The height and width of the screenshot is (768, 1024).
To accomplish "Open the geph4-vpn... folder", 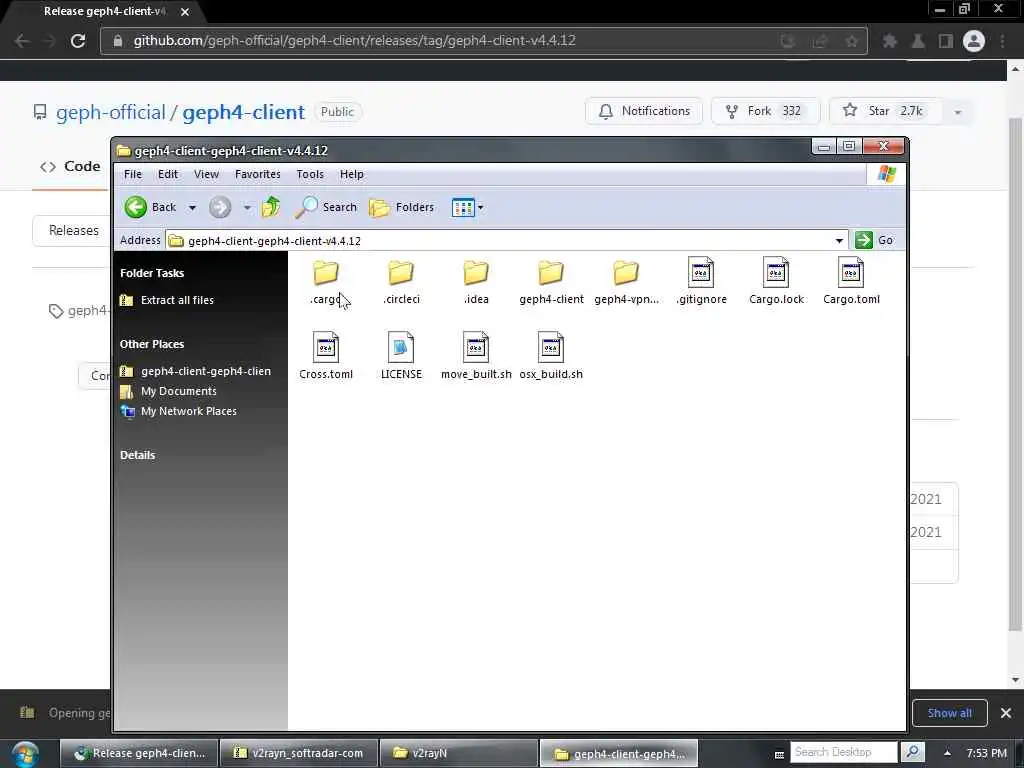I will pos(626,282).
